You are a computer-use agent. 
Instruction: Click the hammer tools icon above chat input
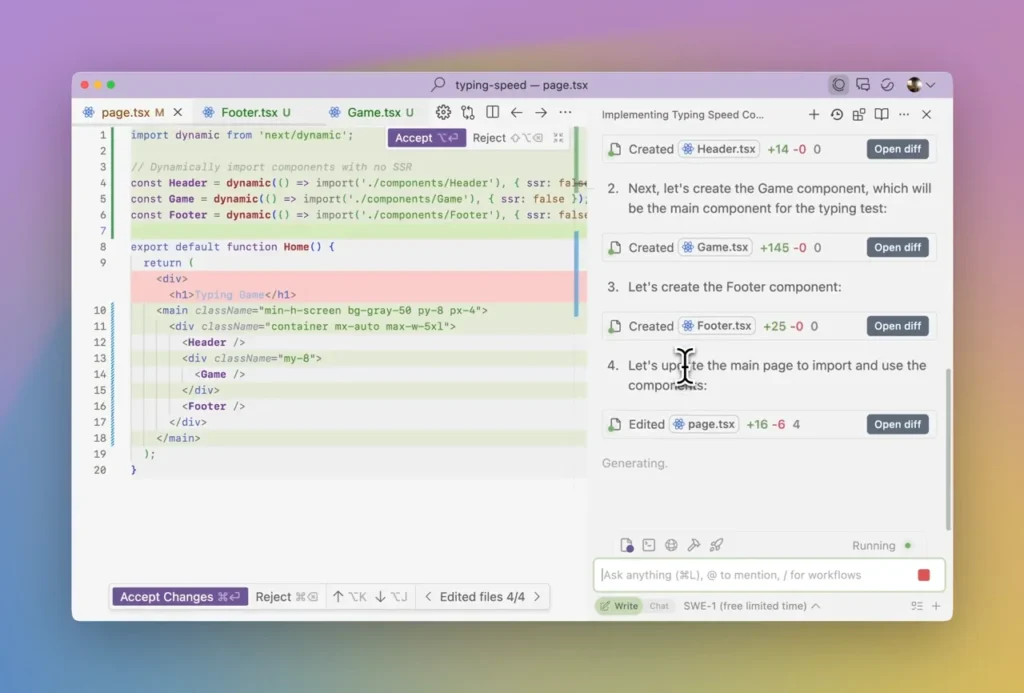click(694, 545)
